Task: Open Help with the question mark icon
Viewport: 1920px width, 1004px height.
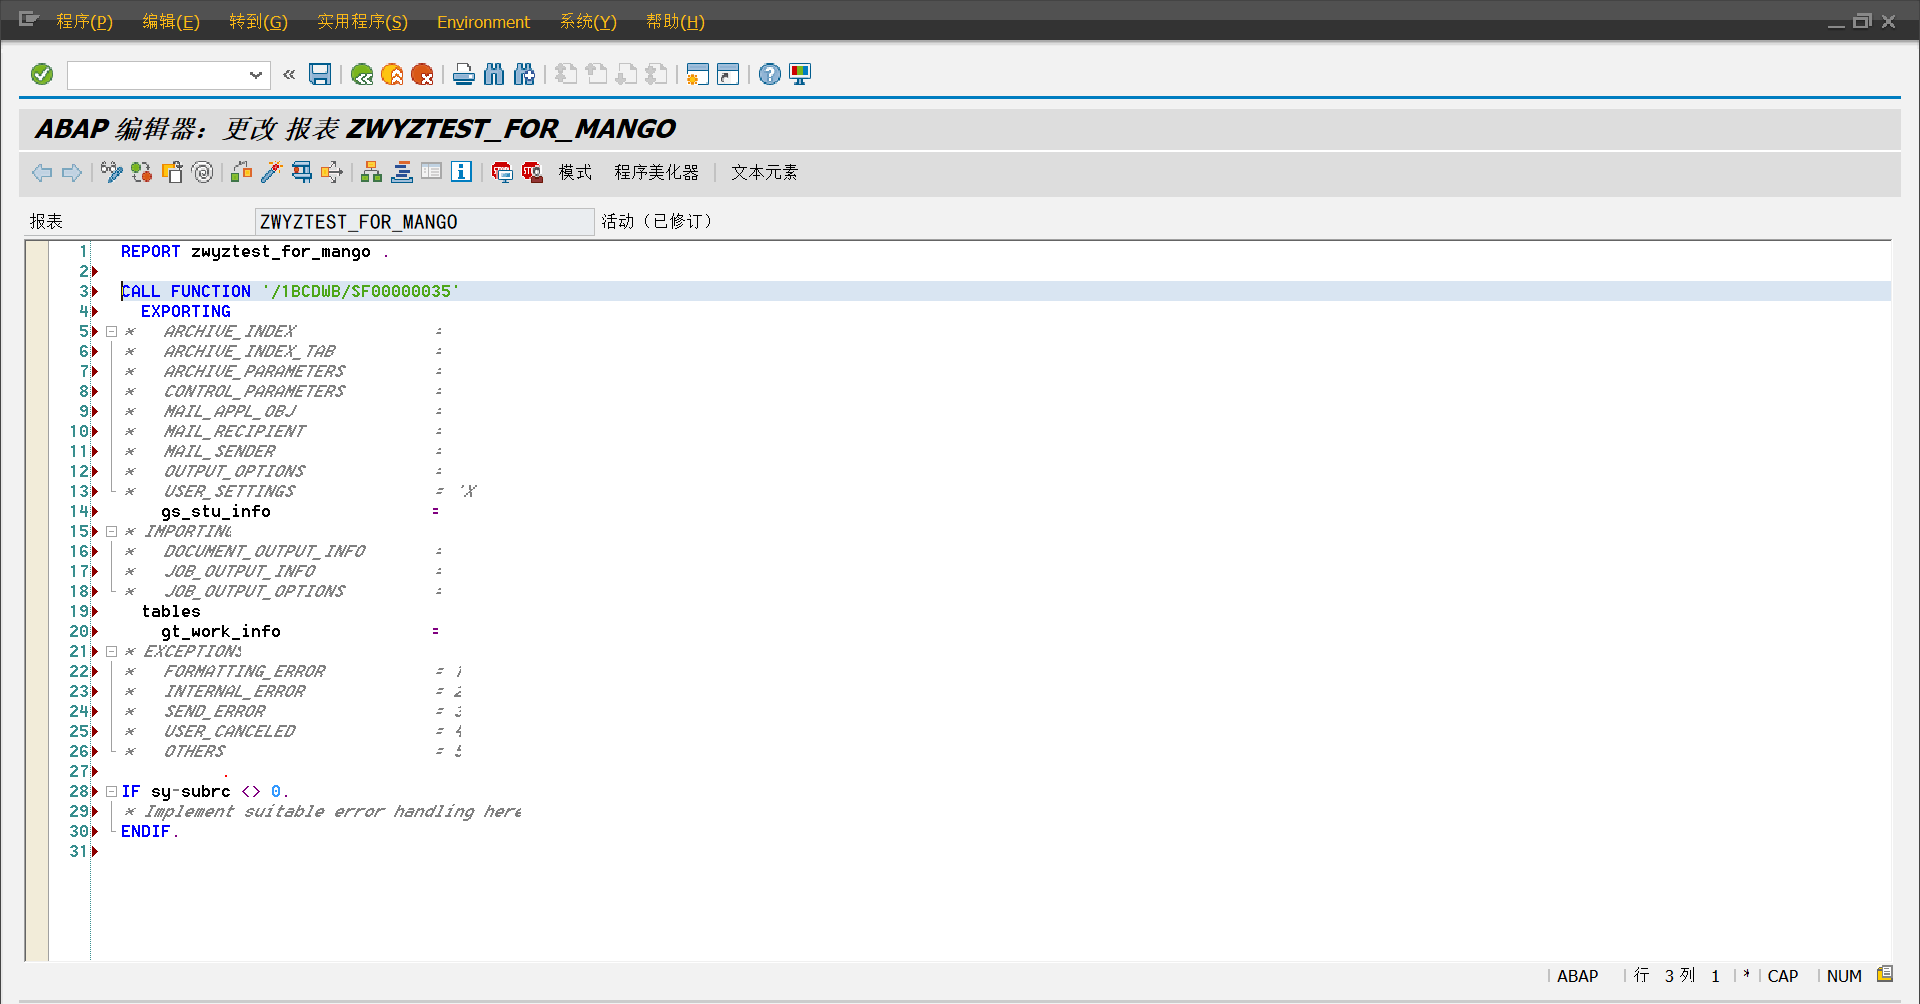Action: tap(770, 74)
